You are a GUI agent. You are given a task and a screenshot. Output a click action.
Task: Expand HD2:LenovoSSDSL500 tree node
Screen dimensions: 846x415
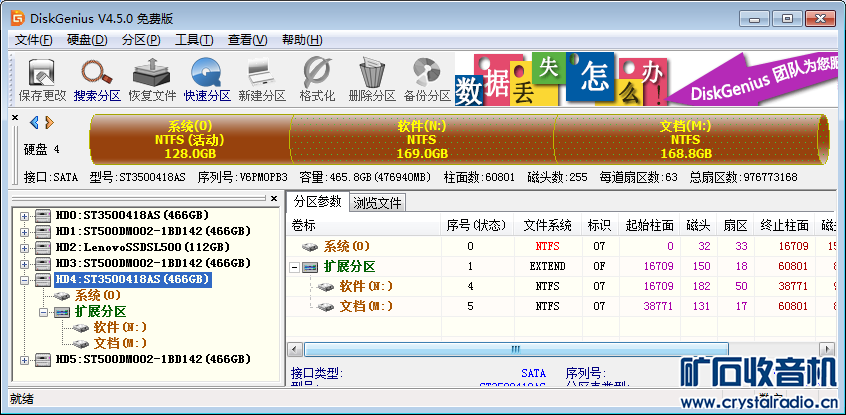point(24,248)
